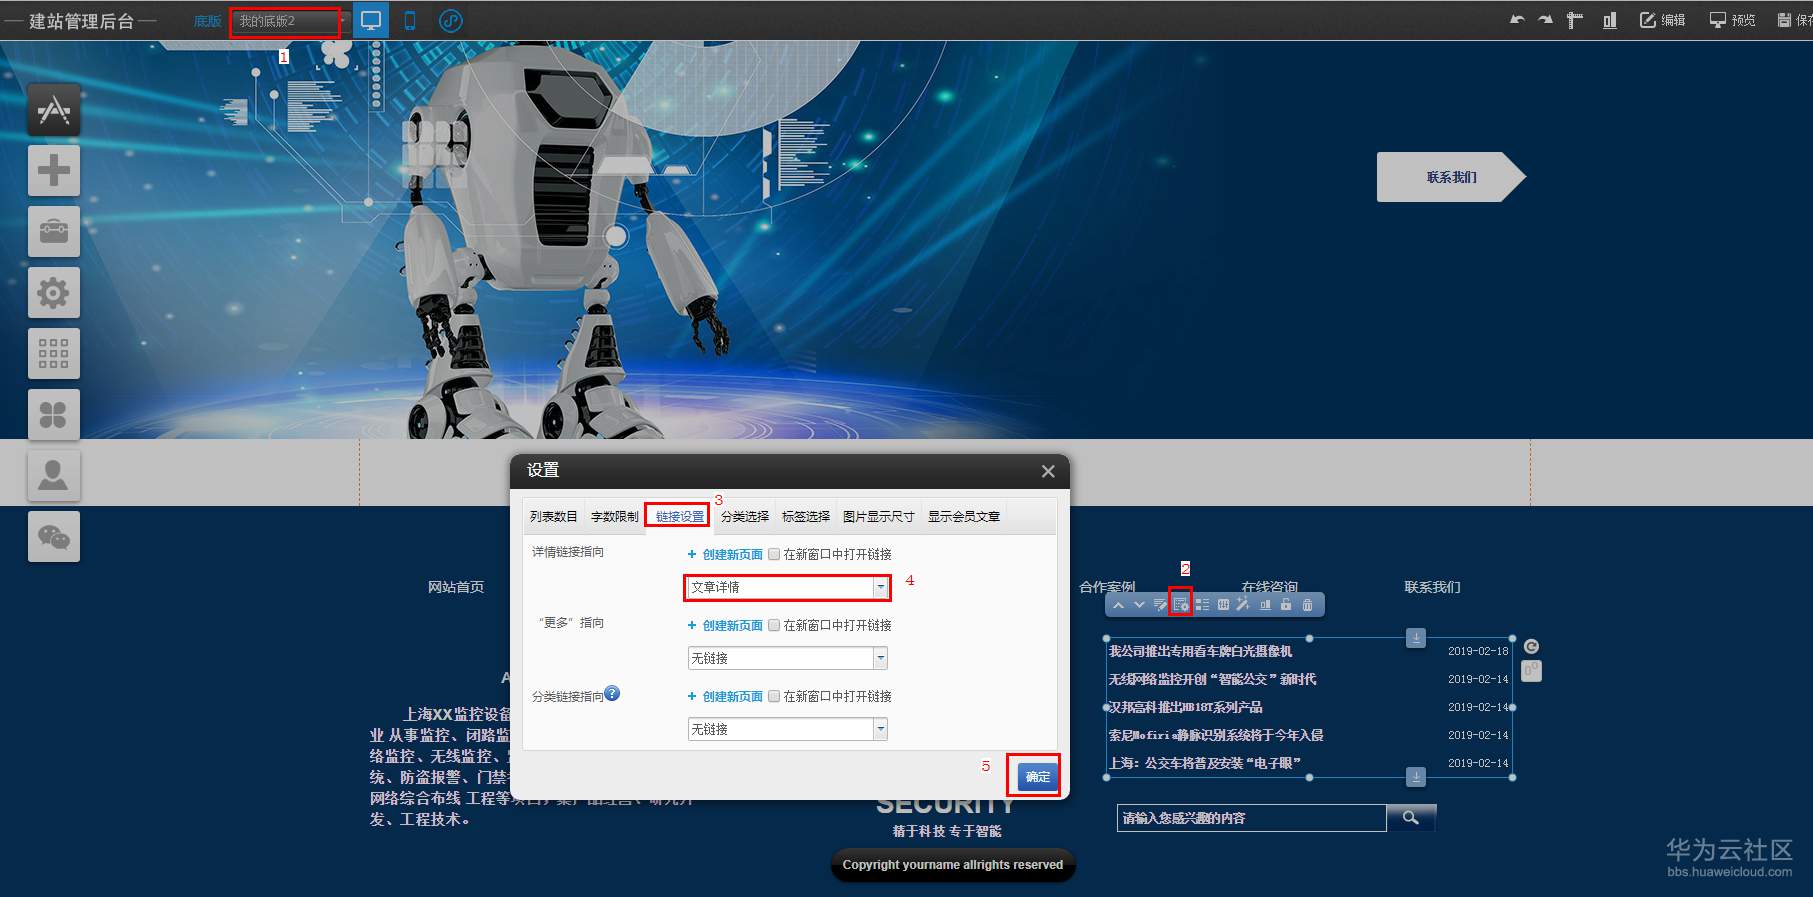The width and height of the screenshot is (1813, 897).
Task: Click the align icon in component toolbar
Action: tap(1265, 604)
